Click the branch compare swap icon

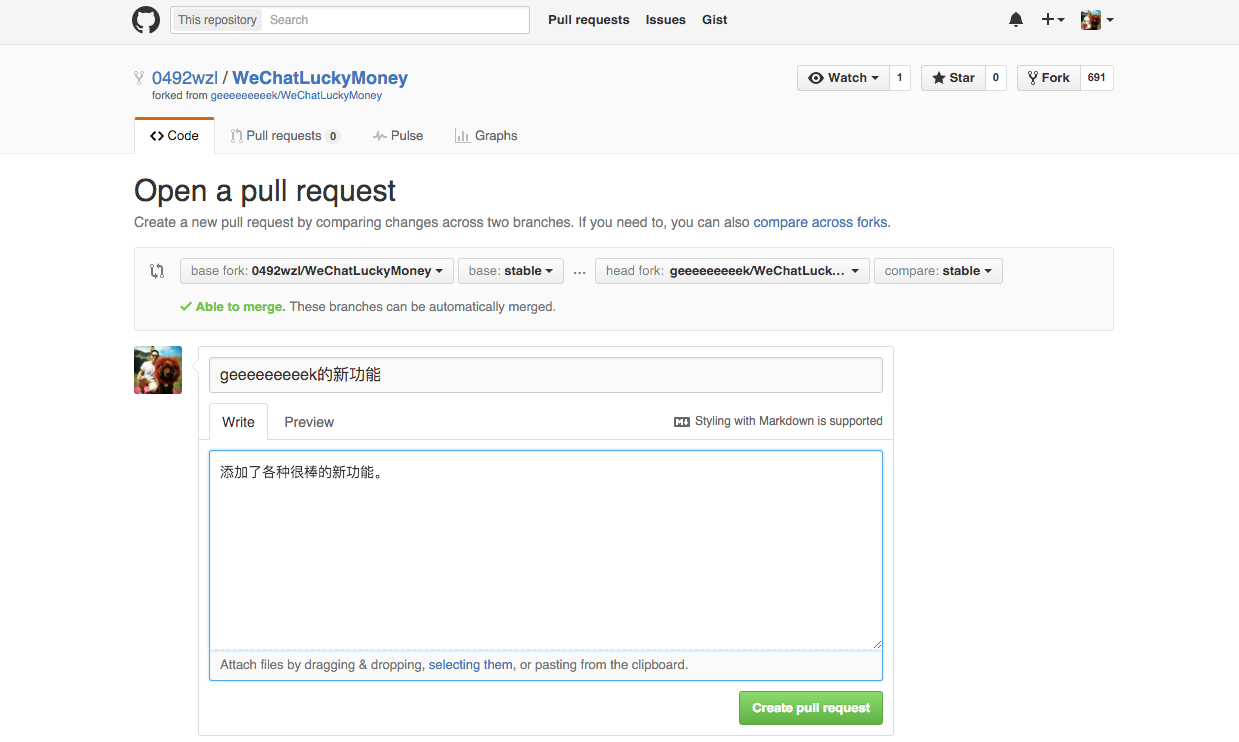[x=157, y=271]
